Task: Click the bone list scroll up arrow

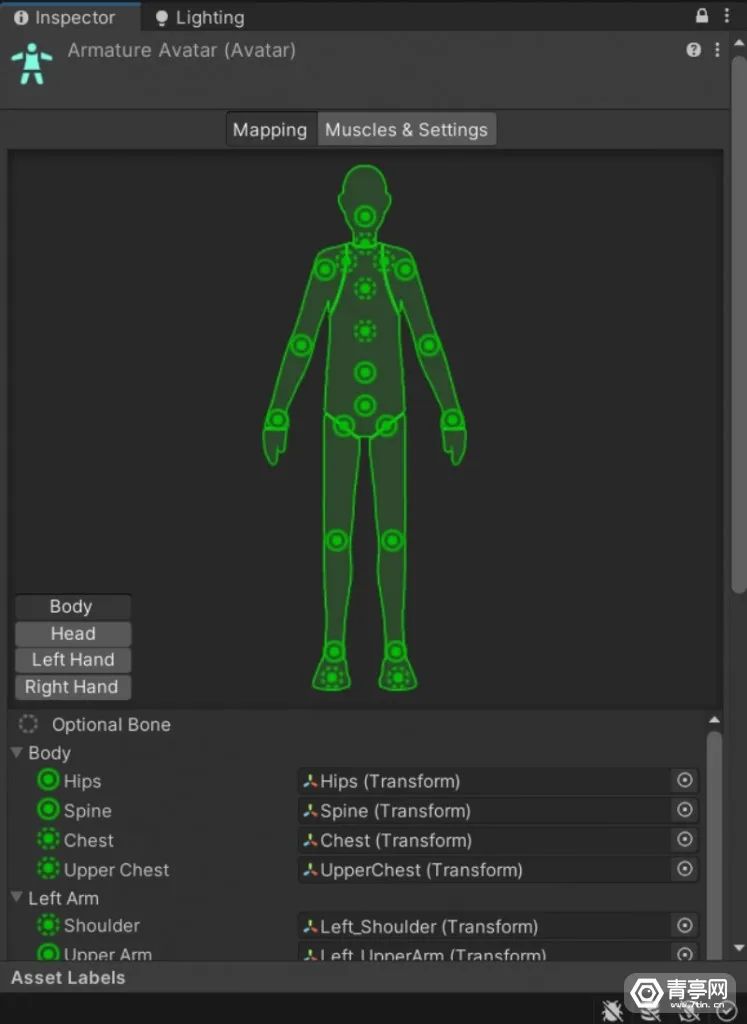Action: [714, 720]
